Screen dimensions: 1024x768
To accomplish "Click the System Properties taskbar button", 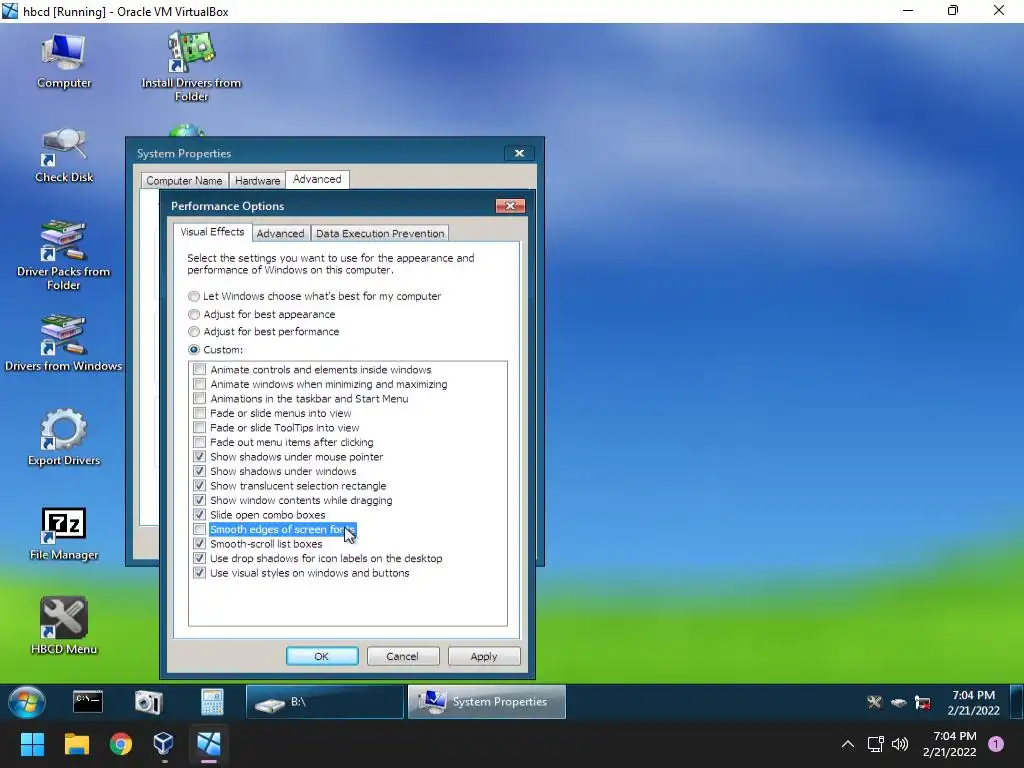I will coord(487,702).
